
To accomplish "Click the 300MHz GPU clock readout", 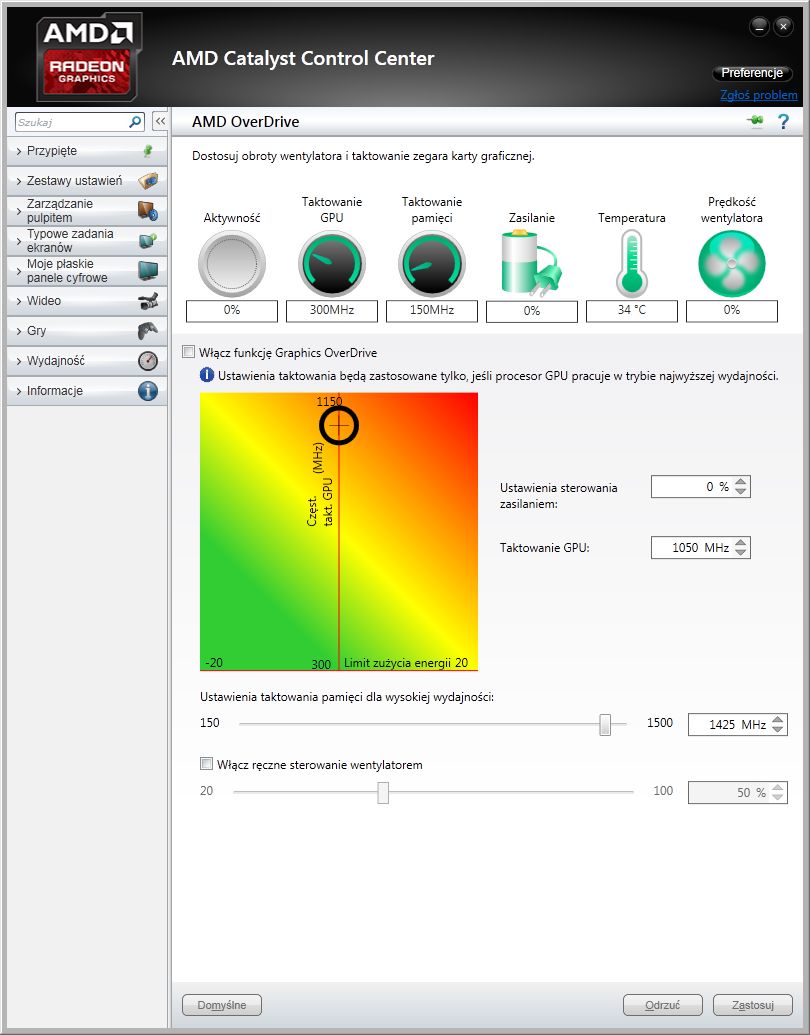I will tap(332, 310).
